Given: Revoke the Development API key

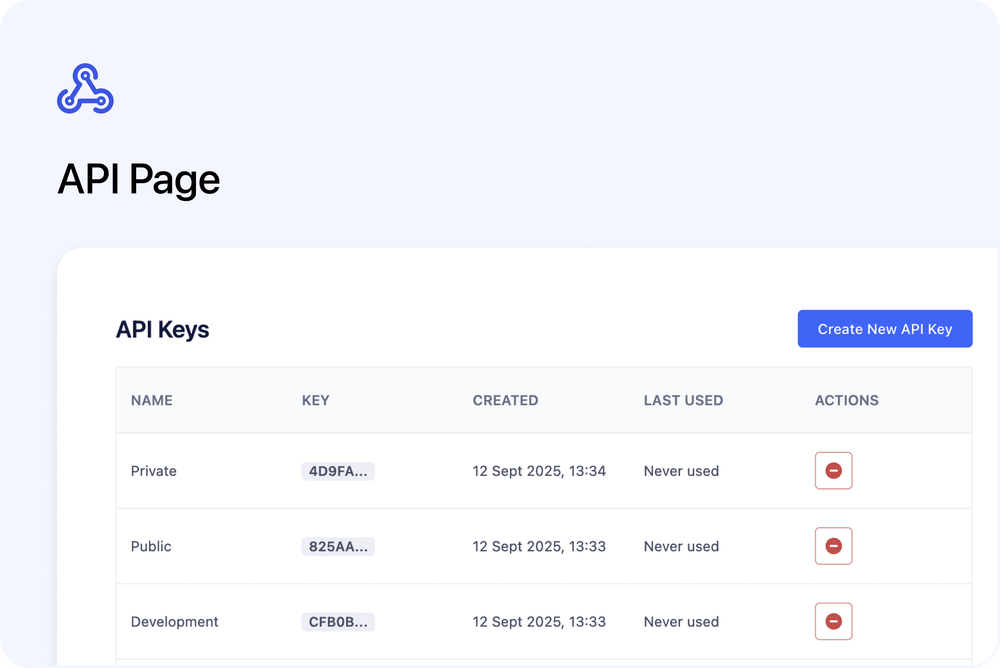Looking at the screenshot, I should coord(833,621).
